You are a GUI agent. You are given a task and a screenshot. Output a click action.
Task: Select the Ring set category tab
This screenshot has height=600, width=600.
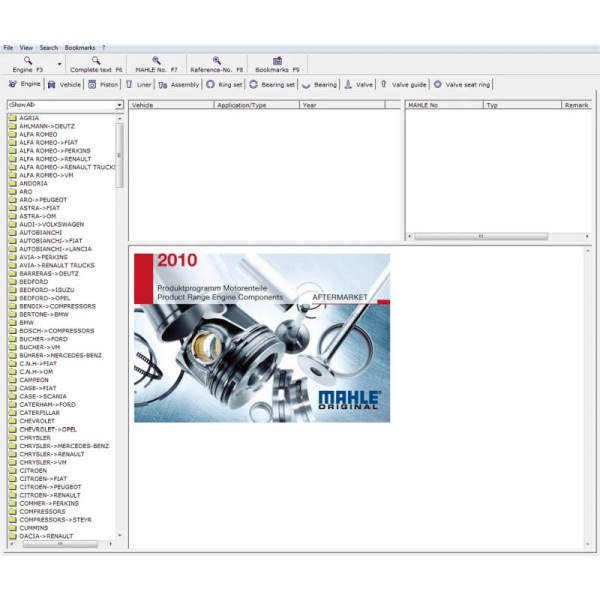pyautogui.click(x=224, y=85)
